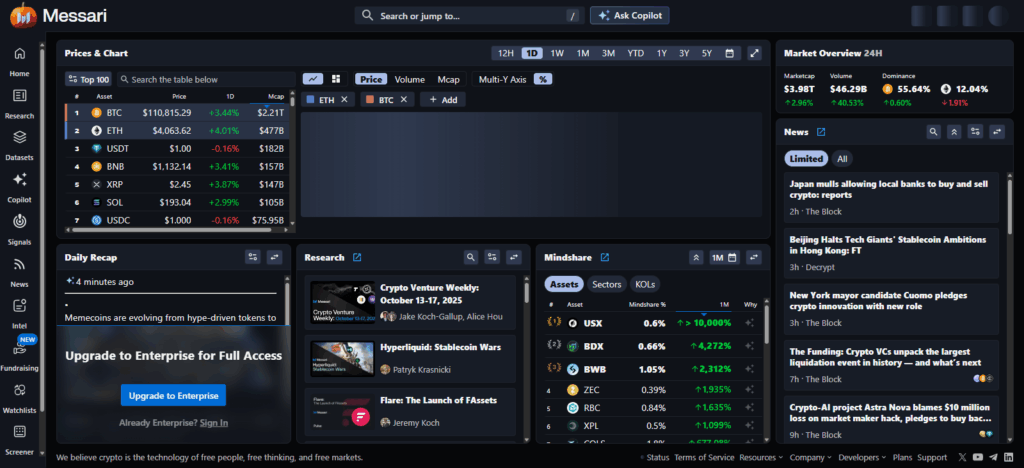Switch to the Sectors tab in Mindshare
The width and height of the screenshot is (1024, 468).
tap(606, 284)
